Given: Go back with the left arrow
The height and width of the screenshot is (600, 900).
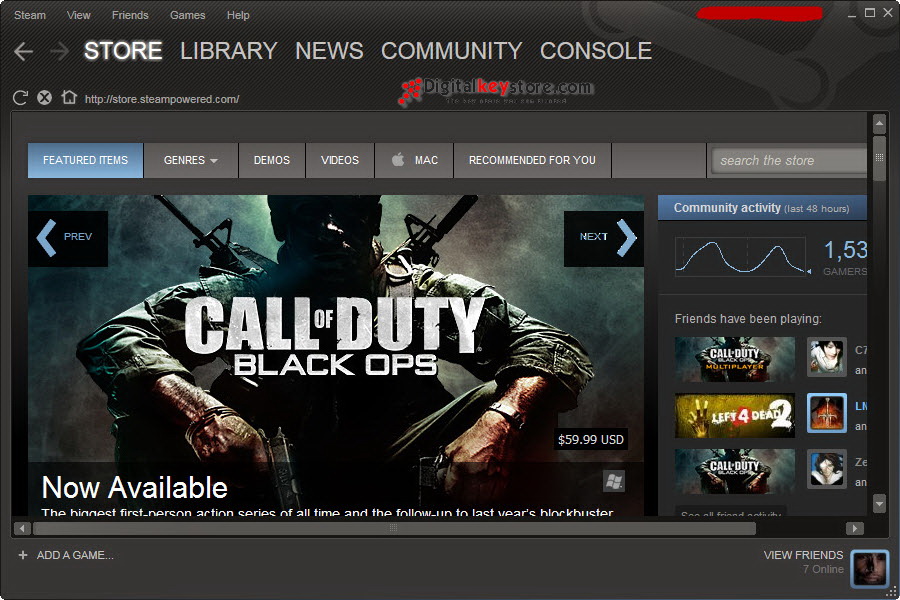Looking at the screenshot, I should click(24, 52).
